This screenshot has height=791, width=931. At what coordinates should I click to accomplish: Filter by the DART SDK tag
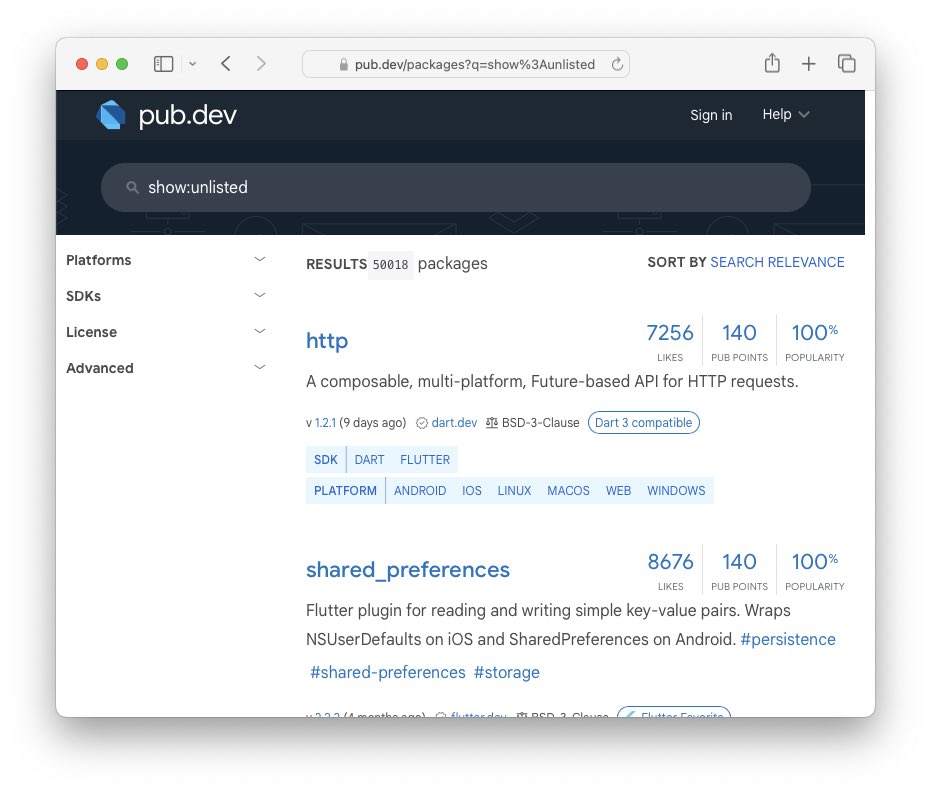pos(369,460)
